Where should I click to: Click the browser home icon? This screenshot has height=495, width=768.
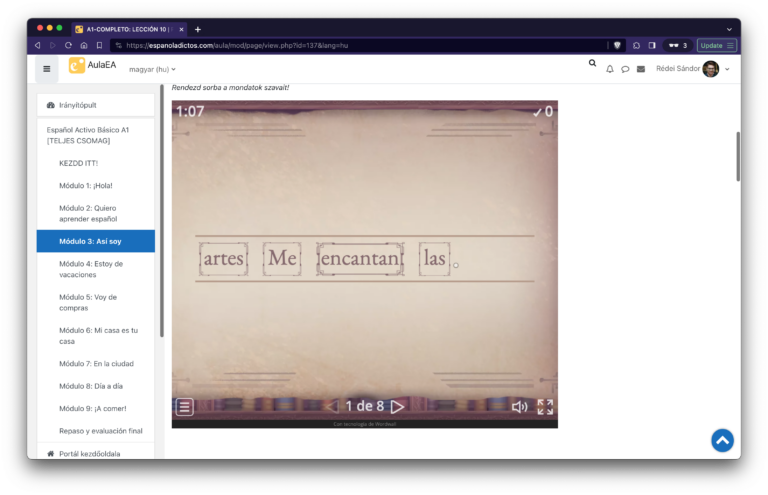[x=84, y=46]
